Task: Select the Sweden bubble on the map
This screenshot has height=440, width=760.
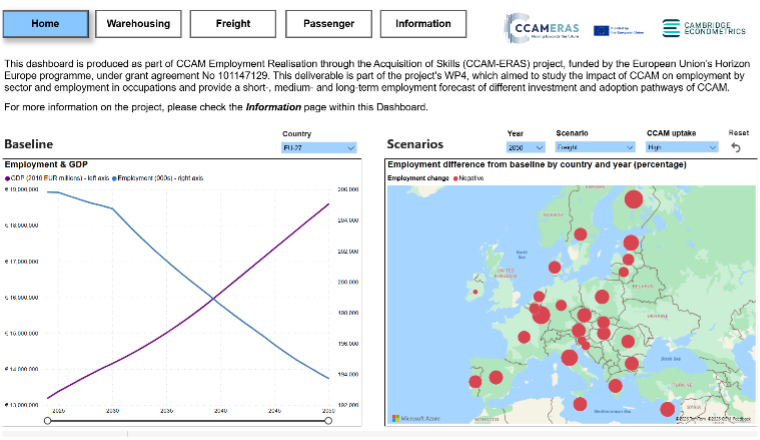Action: 581,235
